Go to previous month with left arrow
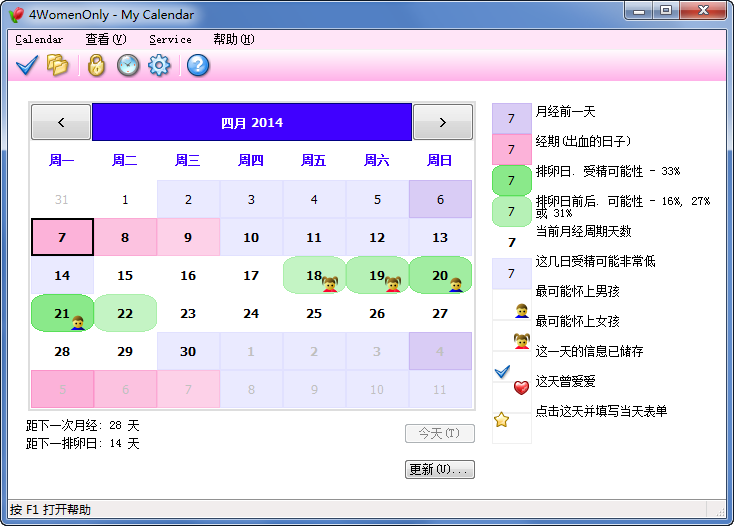The image size is (734, 526). [x=61, y=122]
